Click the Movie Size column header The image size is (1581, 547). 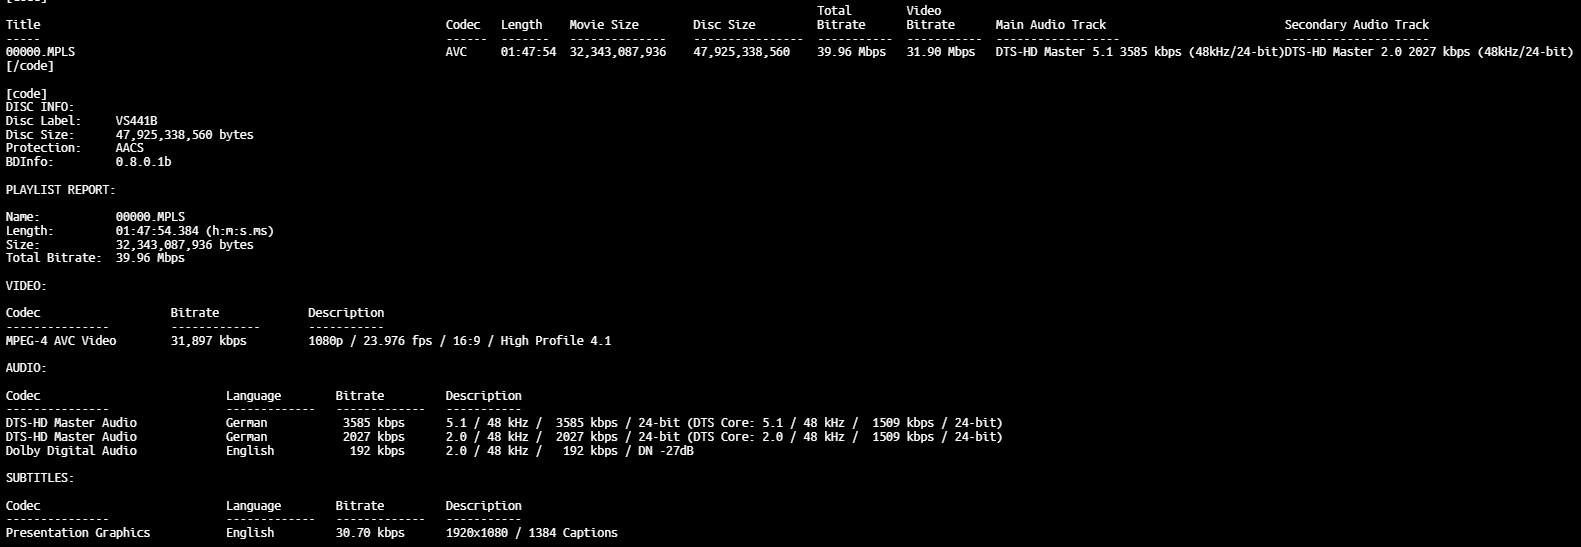[x=603, y=25]
